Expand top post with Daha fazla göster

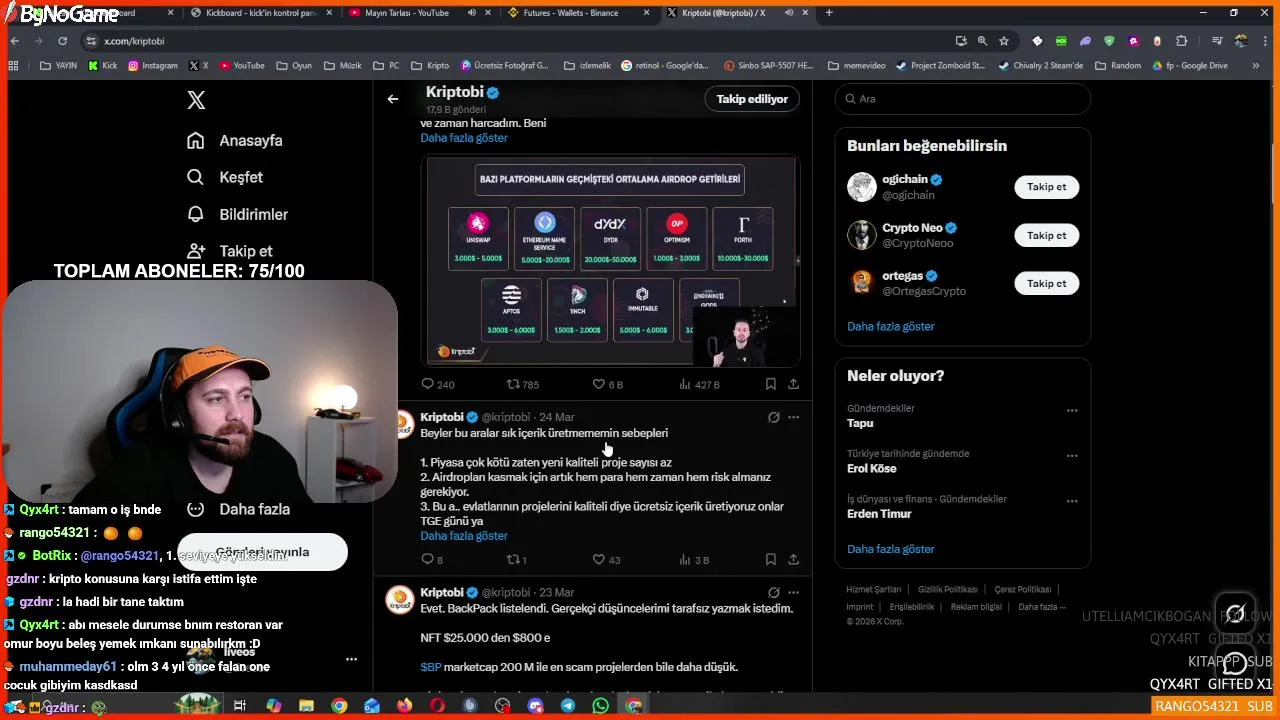pyautogui.click(x=464, y=138)
